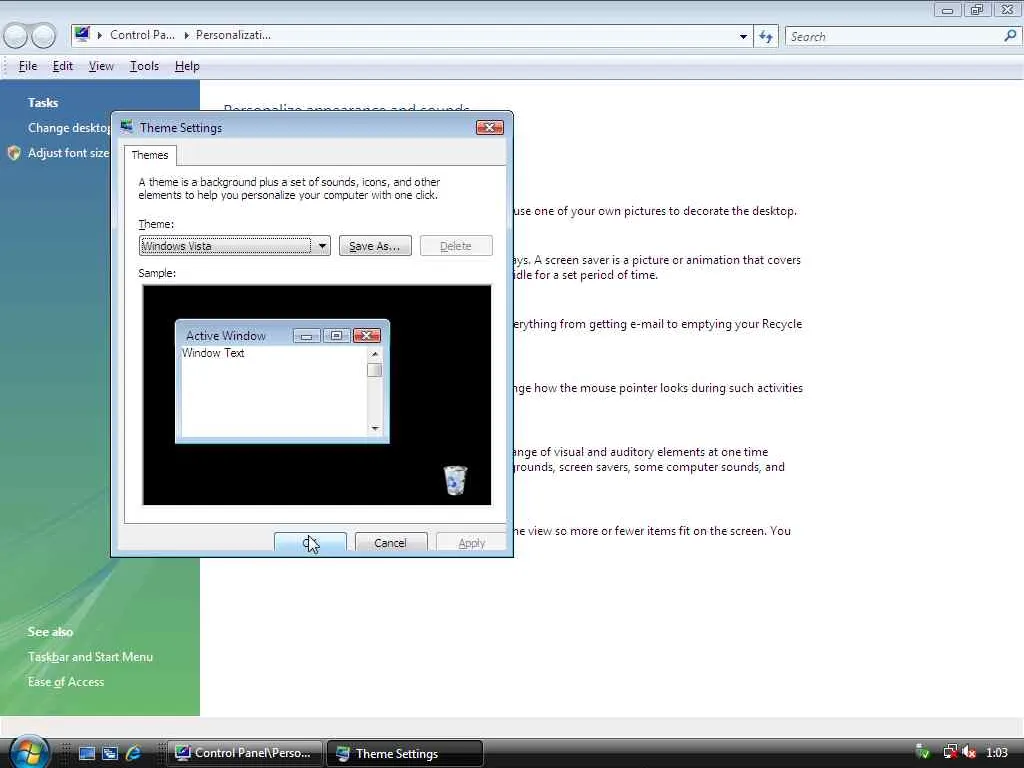Open Taskbar and Start Menu link
Screen dimensions: 1024x768
tap(90, 657)
